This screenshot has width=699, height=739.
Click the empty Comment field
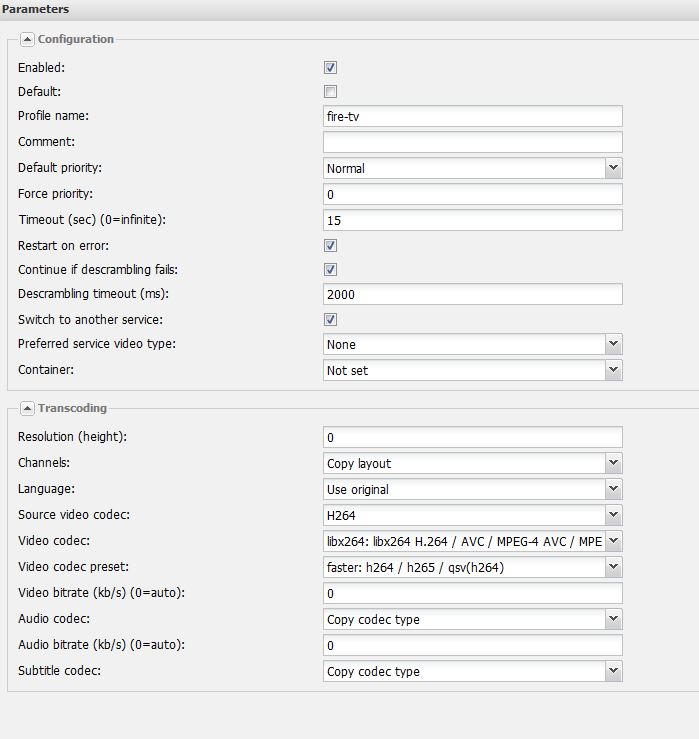click(x=473, y=142)
